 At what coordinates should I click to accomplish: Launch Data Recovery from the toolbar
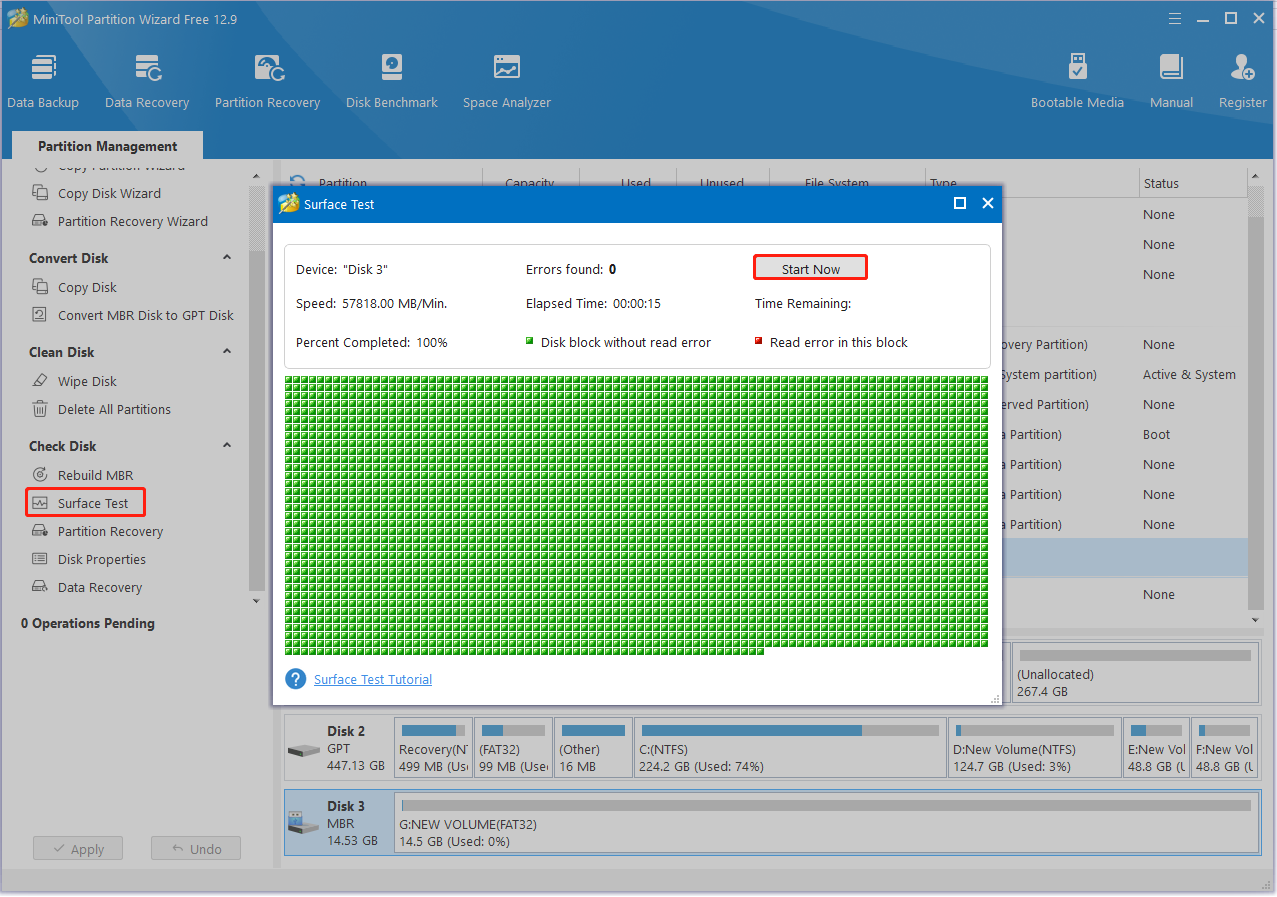(x=147, y=82)
